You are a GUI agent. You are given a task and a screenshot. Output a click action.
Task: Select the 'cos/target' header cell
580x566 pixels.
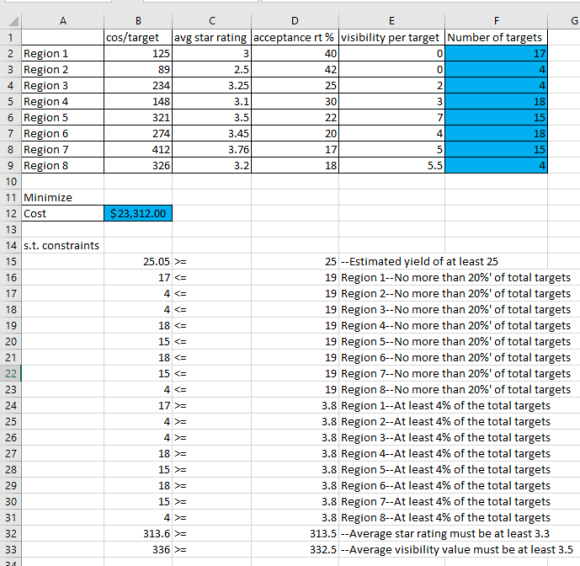pyautogui.click(x=138, y=37)
